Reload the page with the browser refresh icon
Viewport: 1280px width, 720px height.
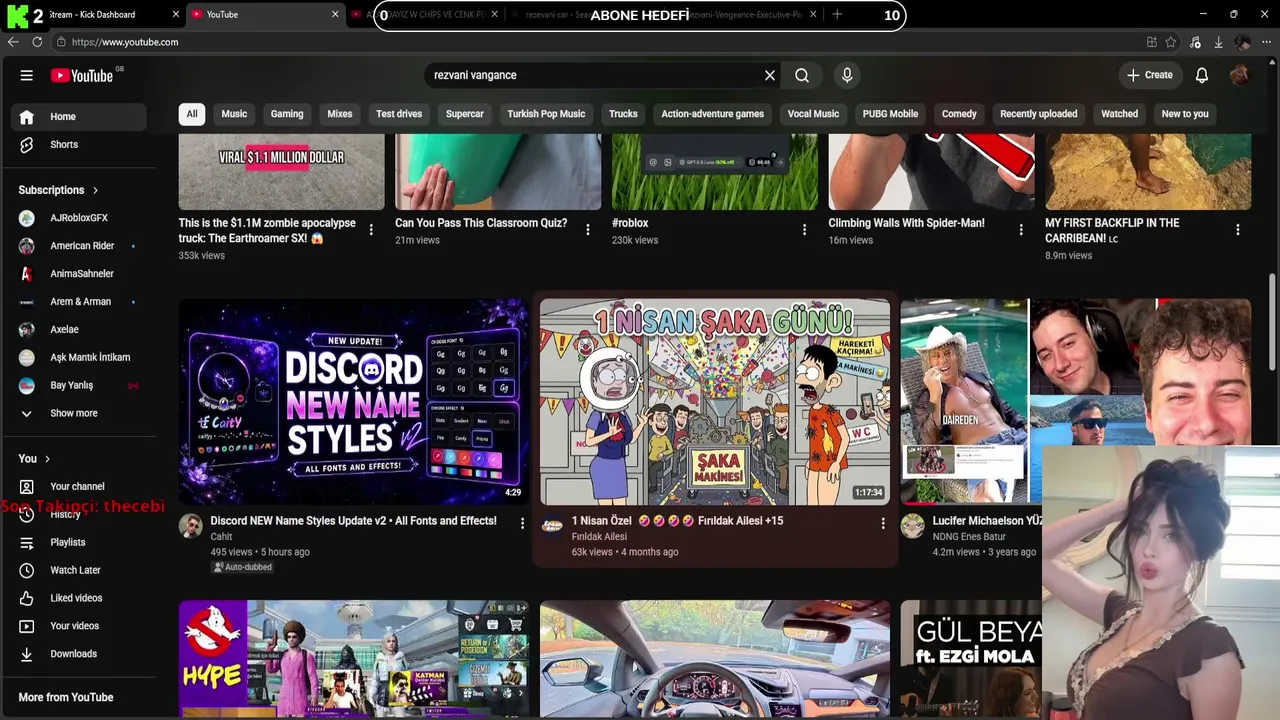pyautogui.click(x=37, y=42)
